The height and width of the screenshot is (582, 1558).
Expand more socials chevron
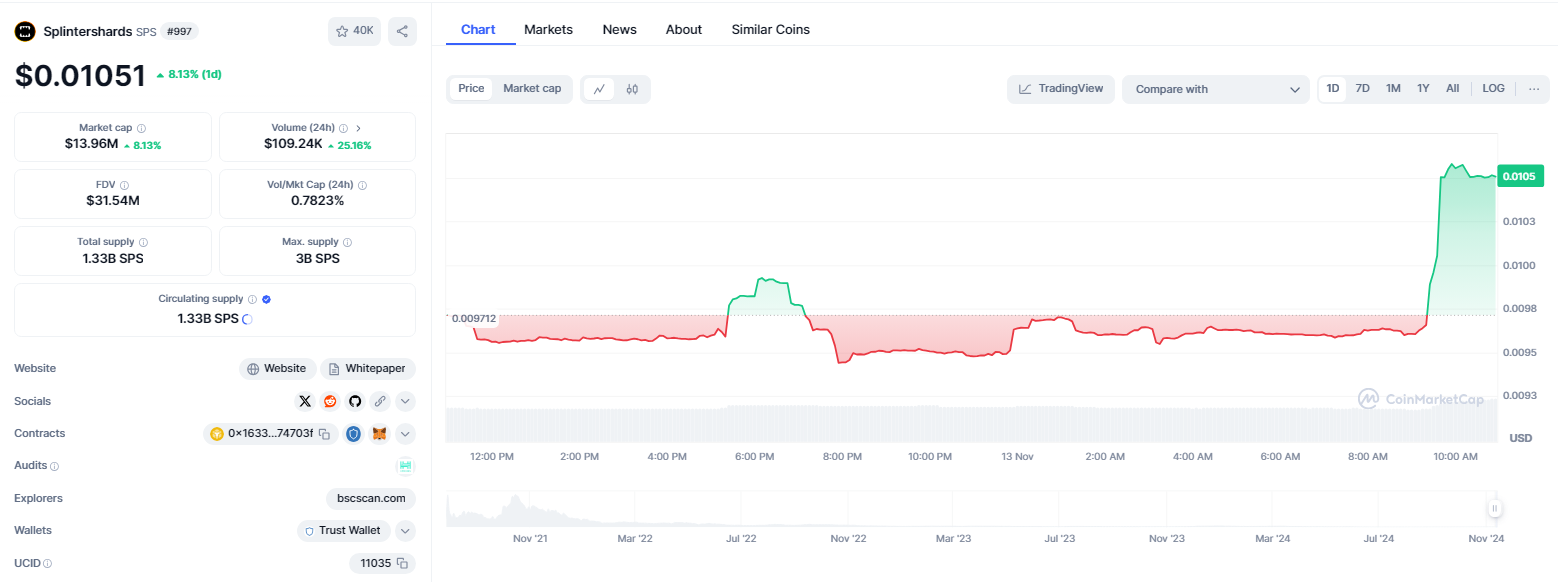point(405,401)
